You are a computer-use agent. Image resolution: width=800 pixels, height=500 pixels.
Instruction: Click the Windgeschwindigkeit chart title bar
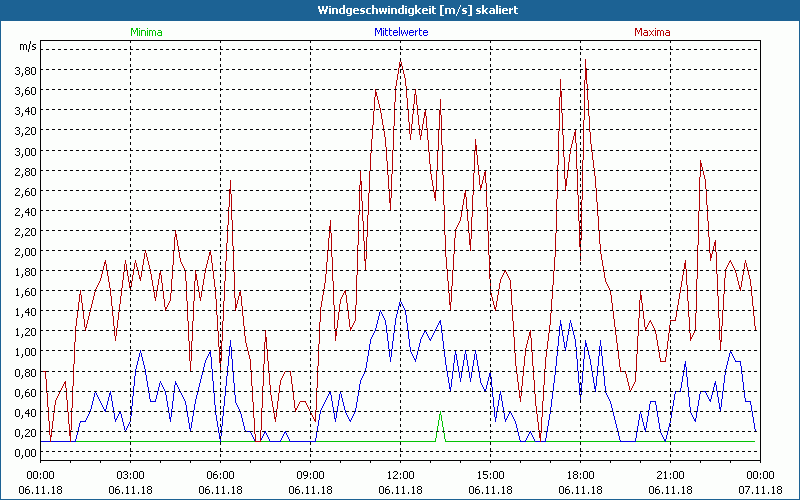pos(400,9)
